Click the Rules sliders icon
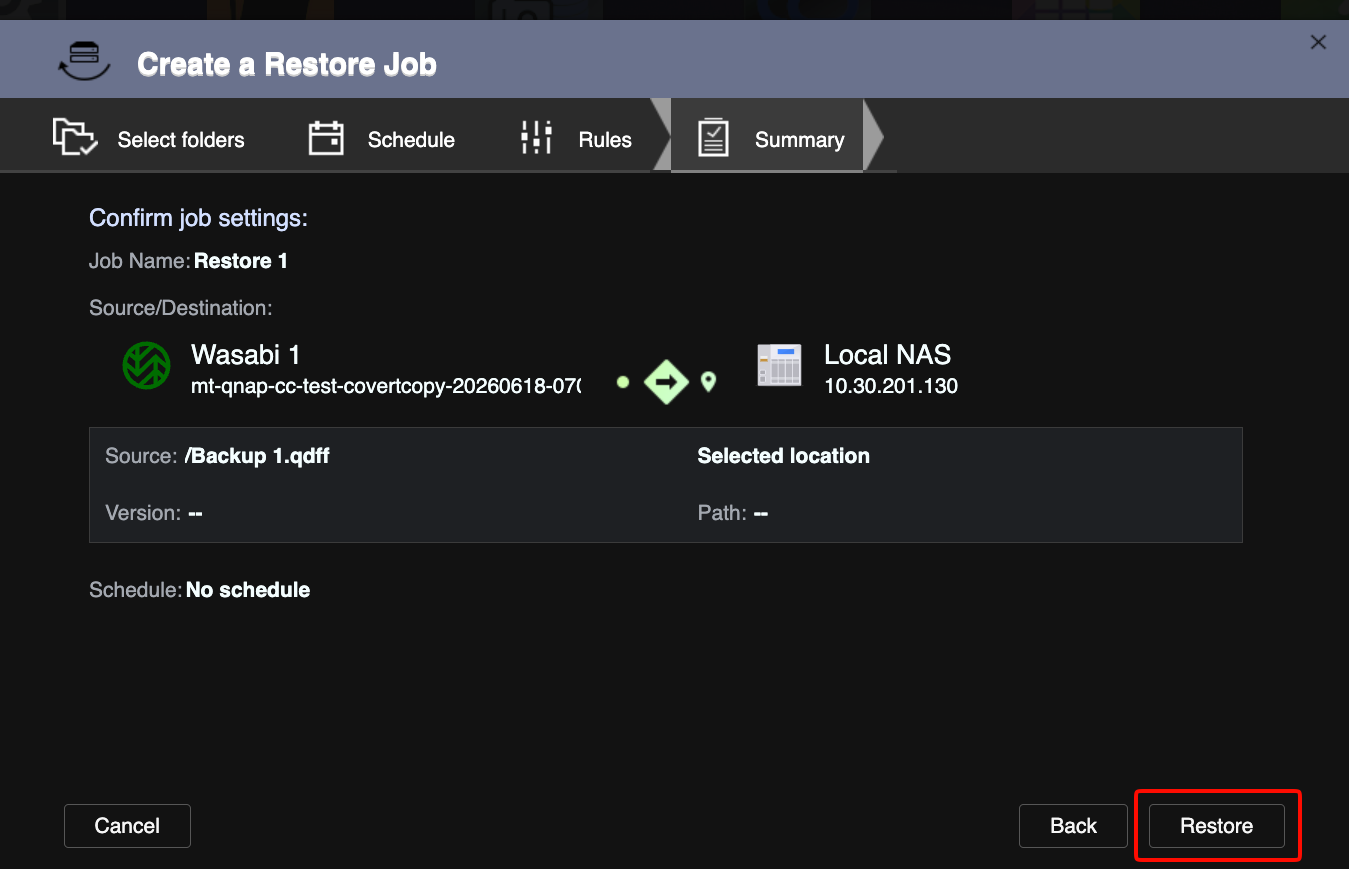 click(537, 138)
